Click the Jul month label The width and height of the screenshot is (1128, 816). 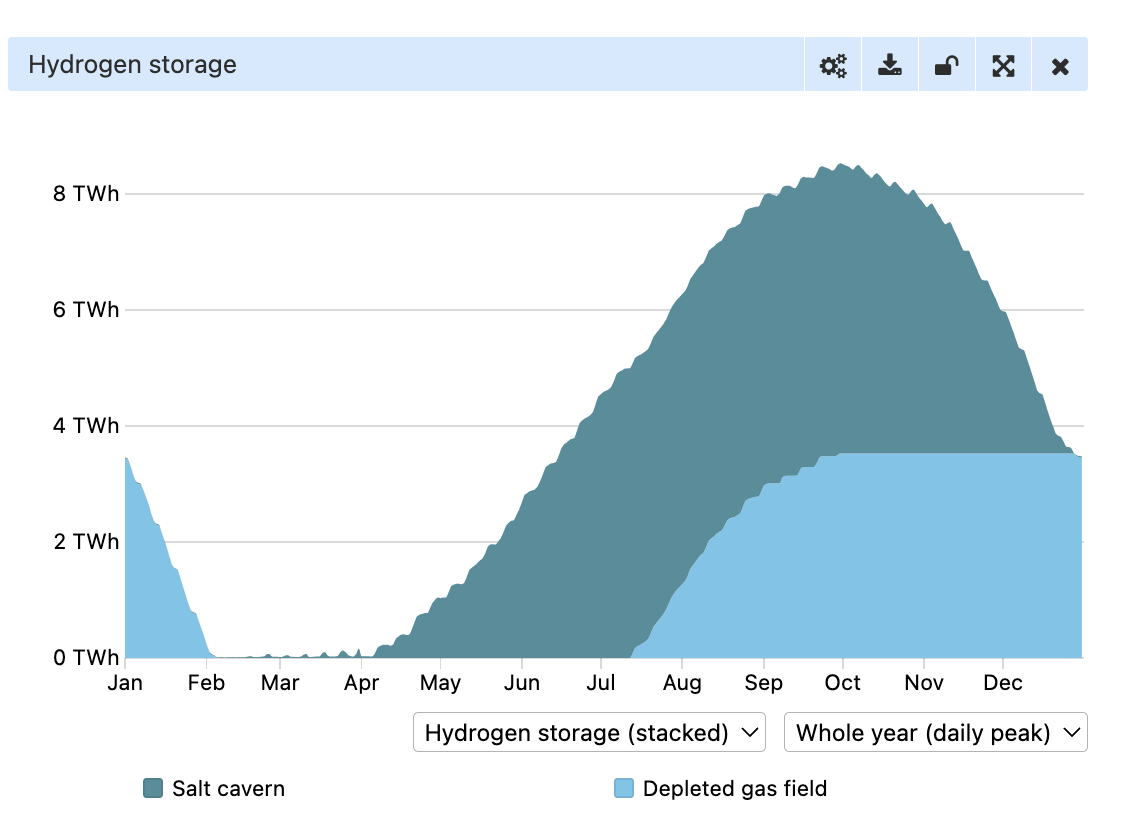[x=601, y=683]
